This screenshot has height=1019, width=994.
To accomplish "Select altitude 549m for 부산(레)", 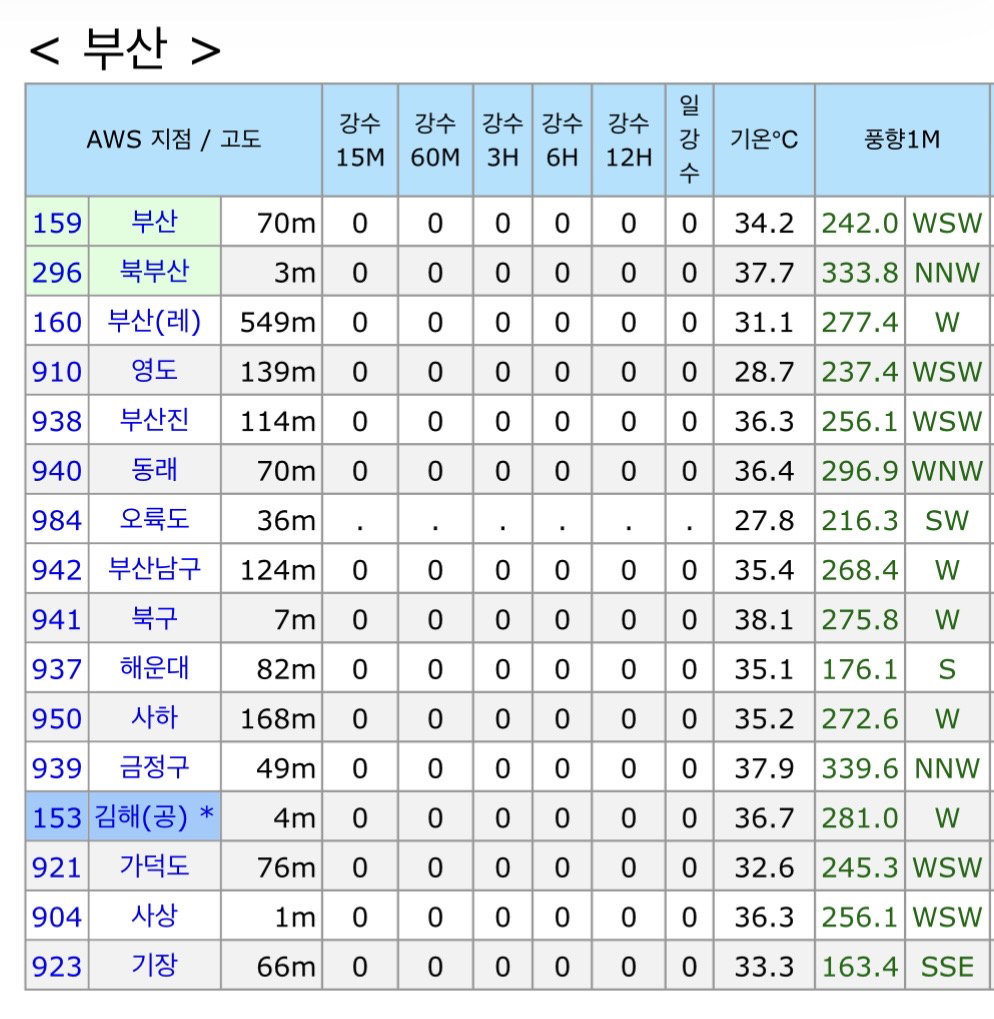I will coord(277,322).
